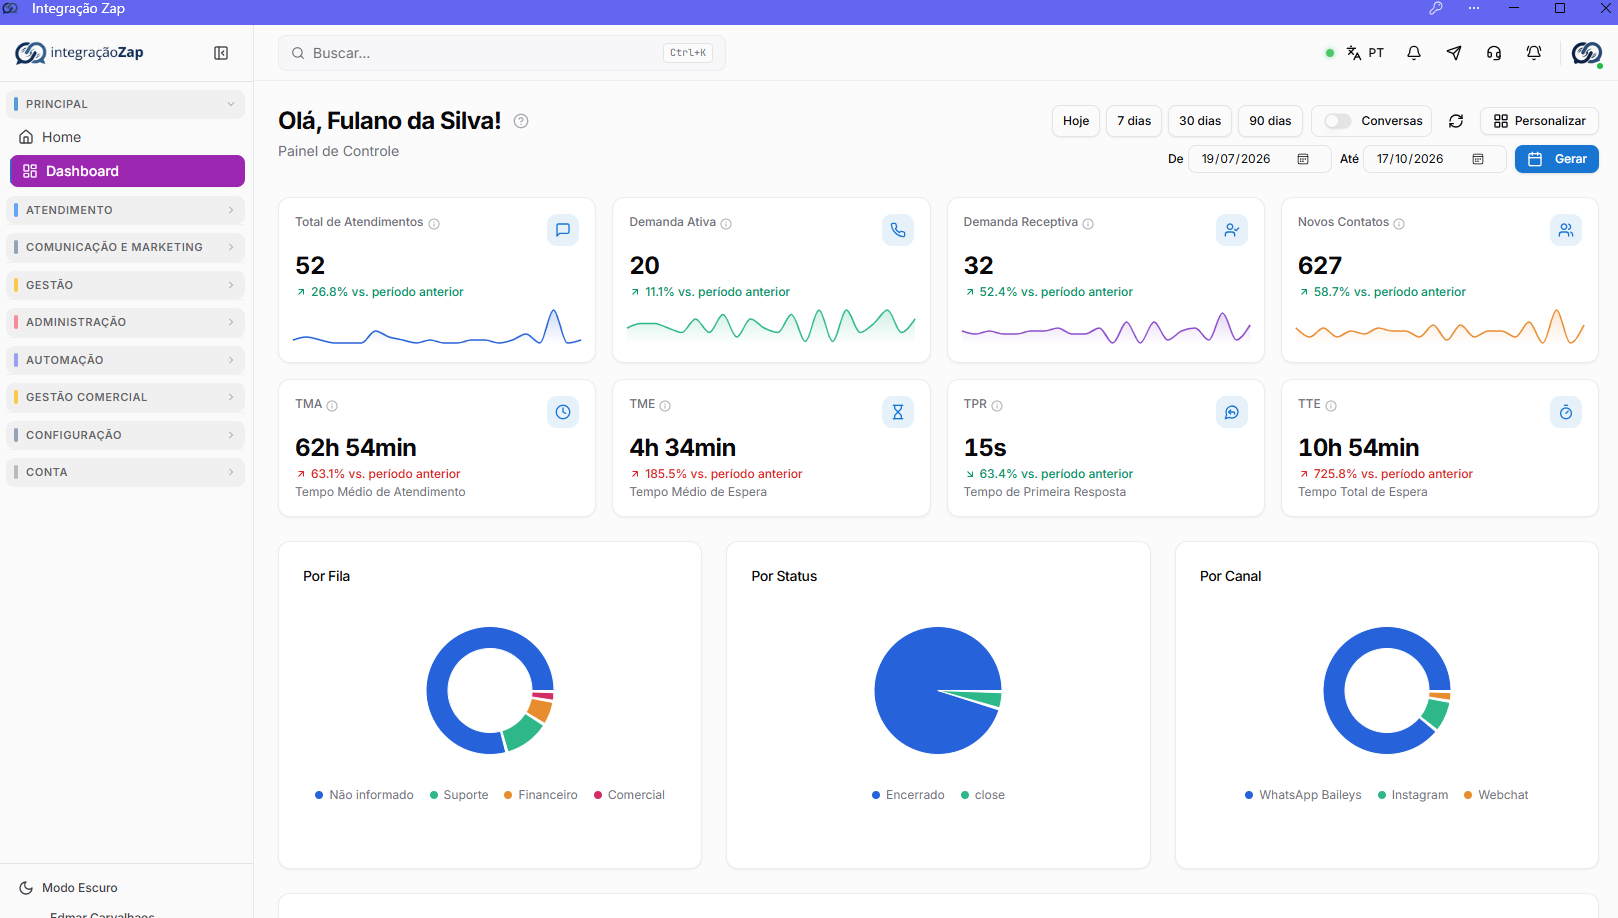This screenshot has height=918, width=1618.
Task: Open language selector PT icon
Action: tap(1365, 53)
